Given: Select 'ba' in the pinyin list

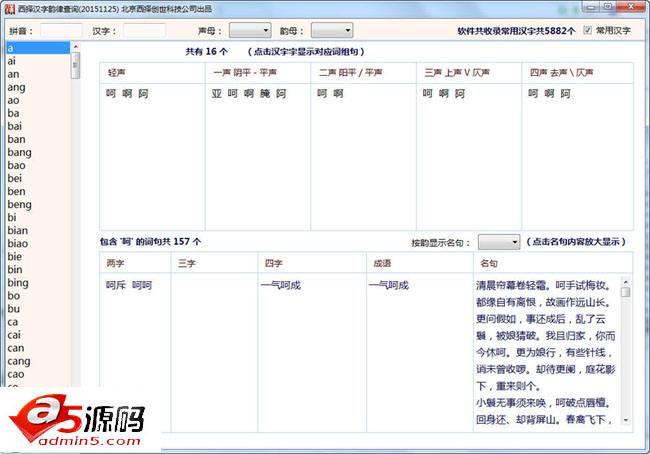Looking at the screenshot, I should click(x=38, y=113).
